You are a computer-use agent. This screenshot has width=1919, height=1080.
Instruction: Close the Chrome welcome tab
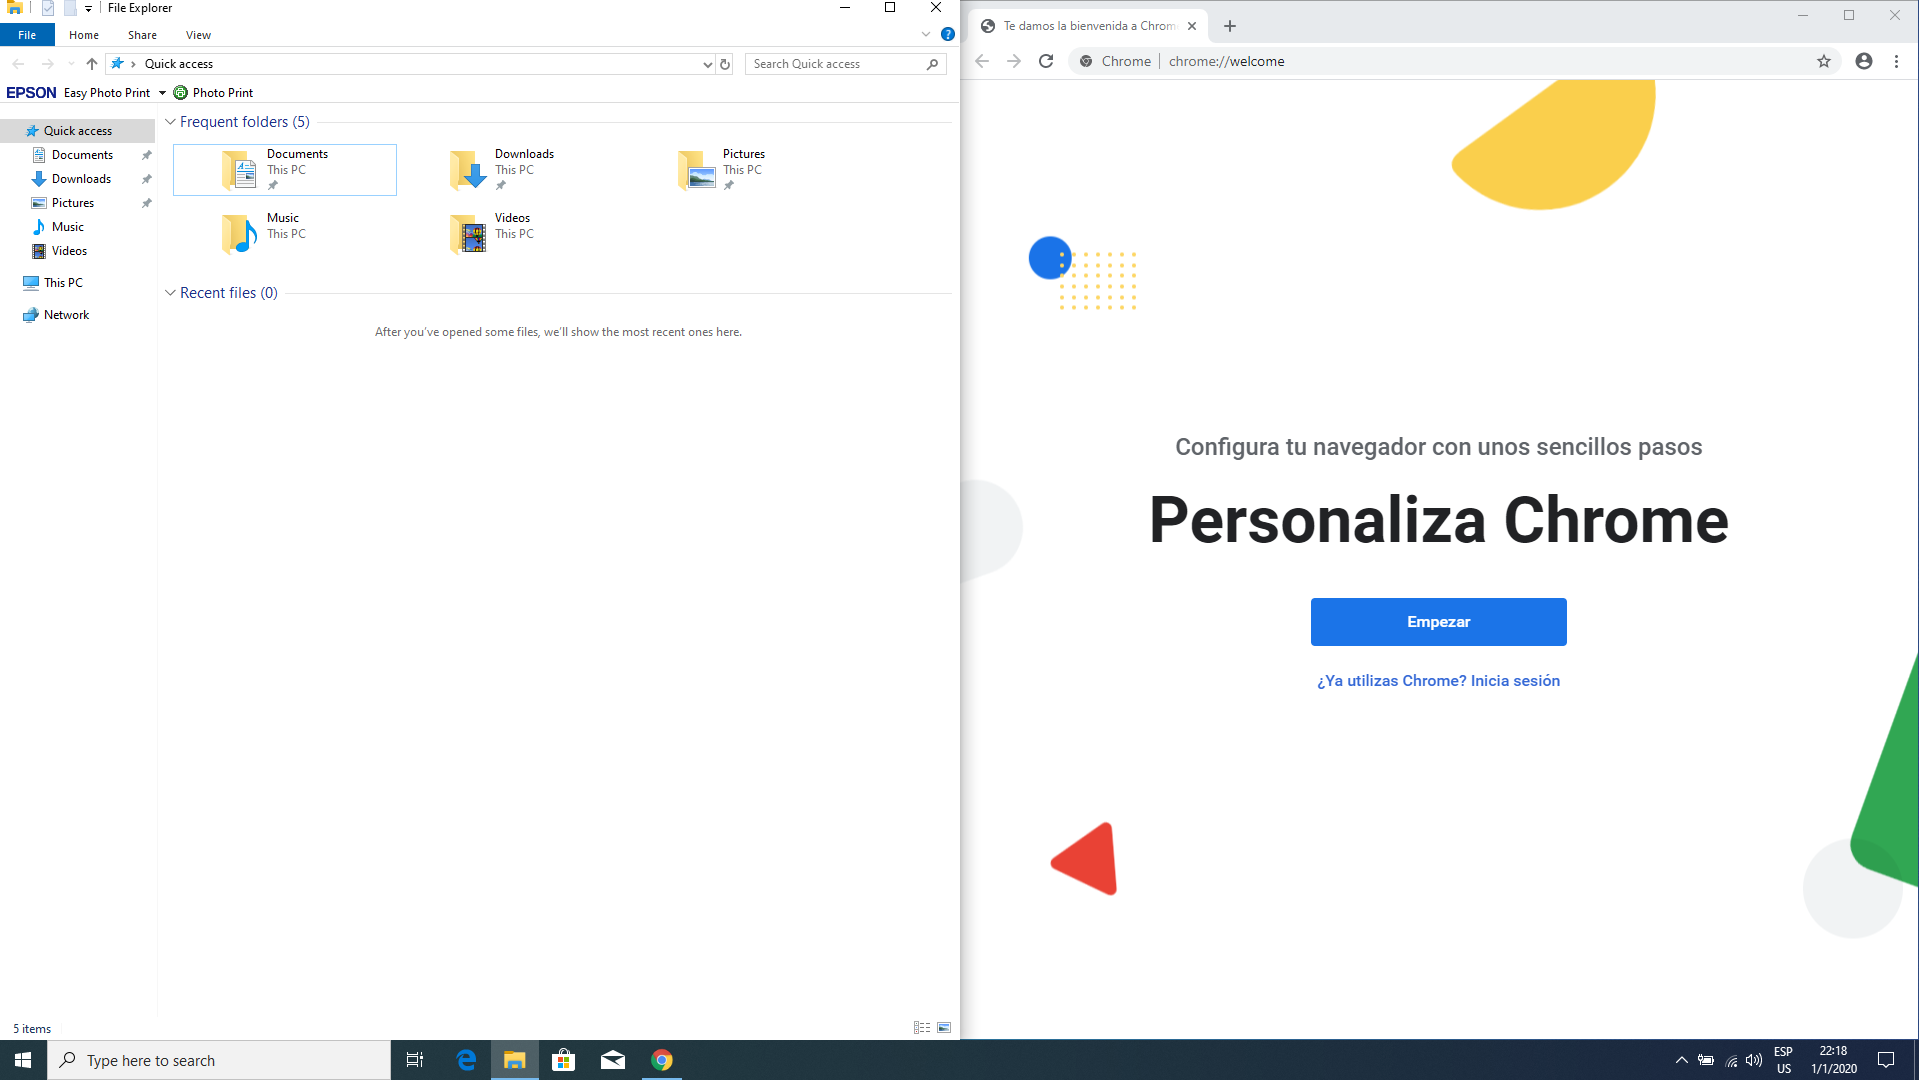(1192, 26)
